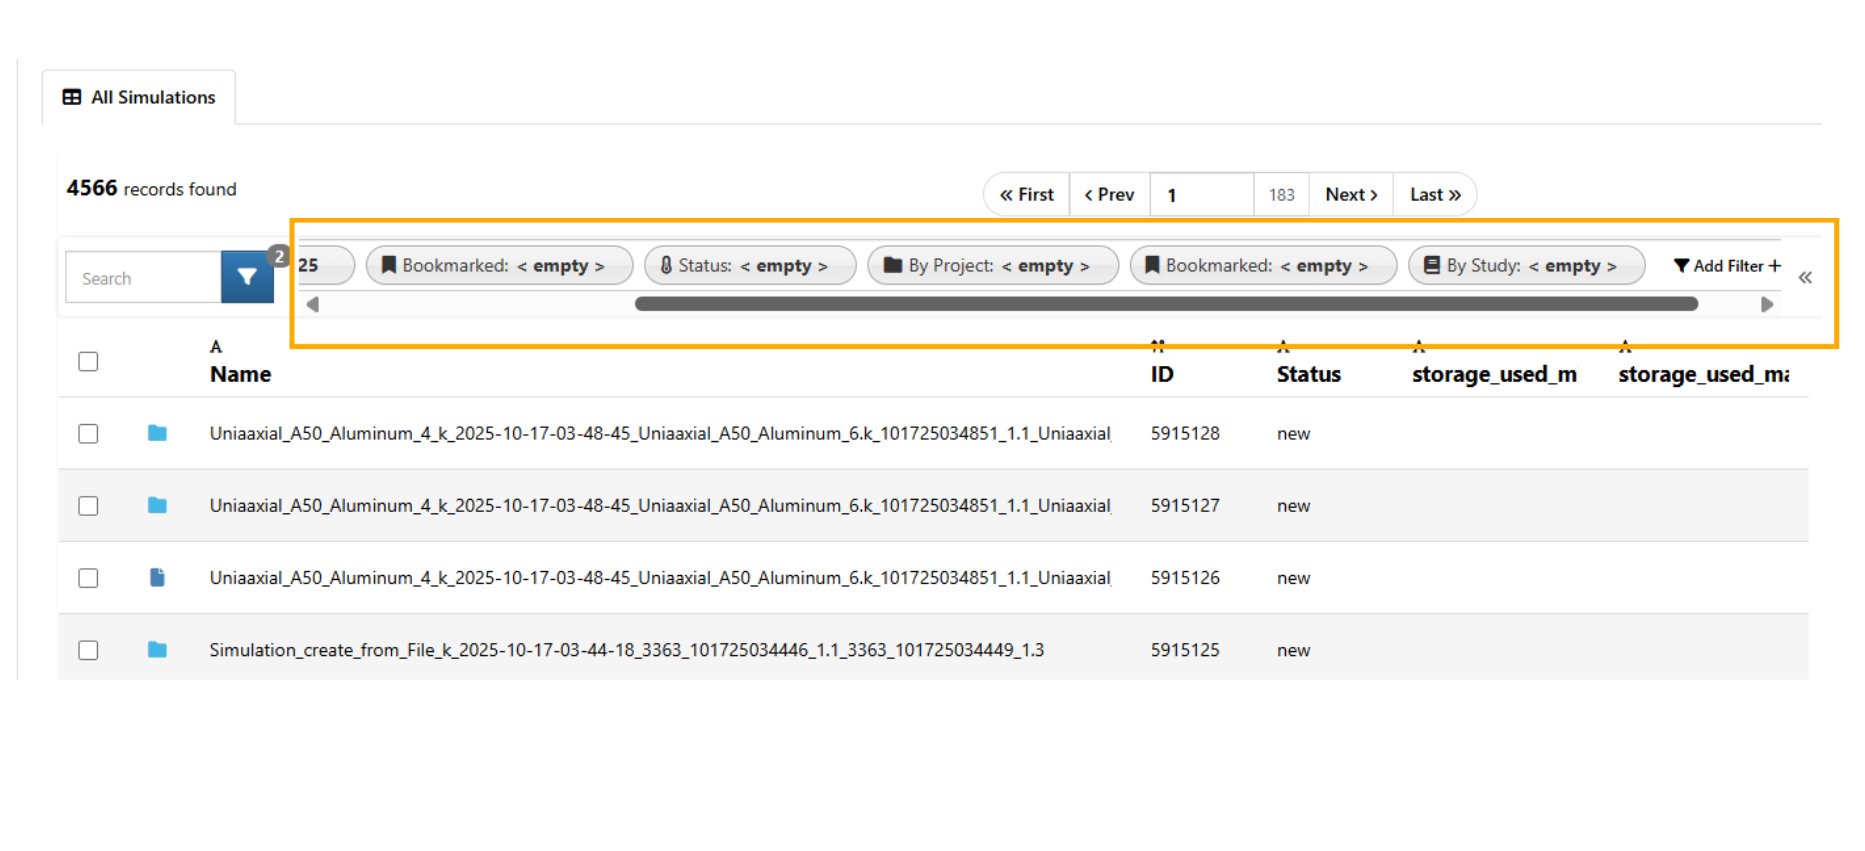
Task: Click folder icon for simulation 5915128
Action: click(157, 433)
